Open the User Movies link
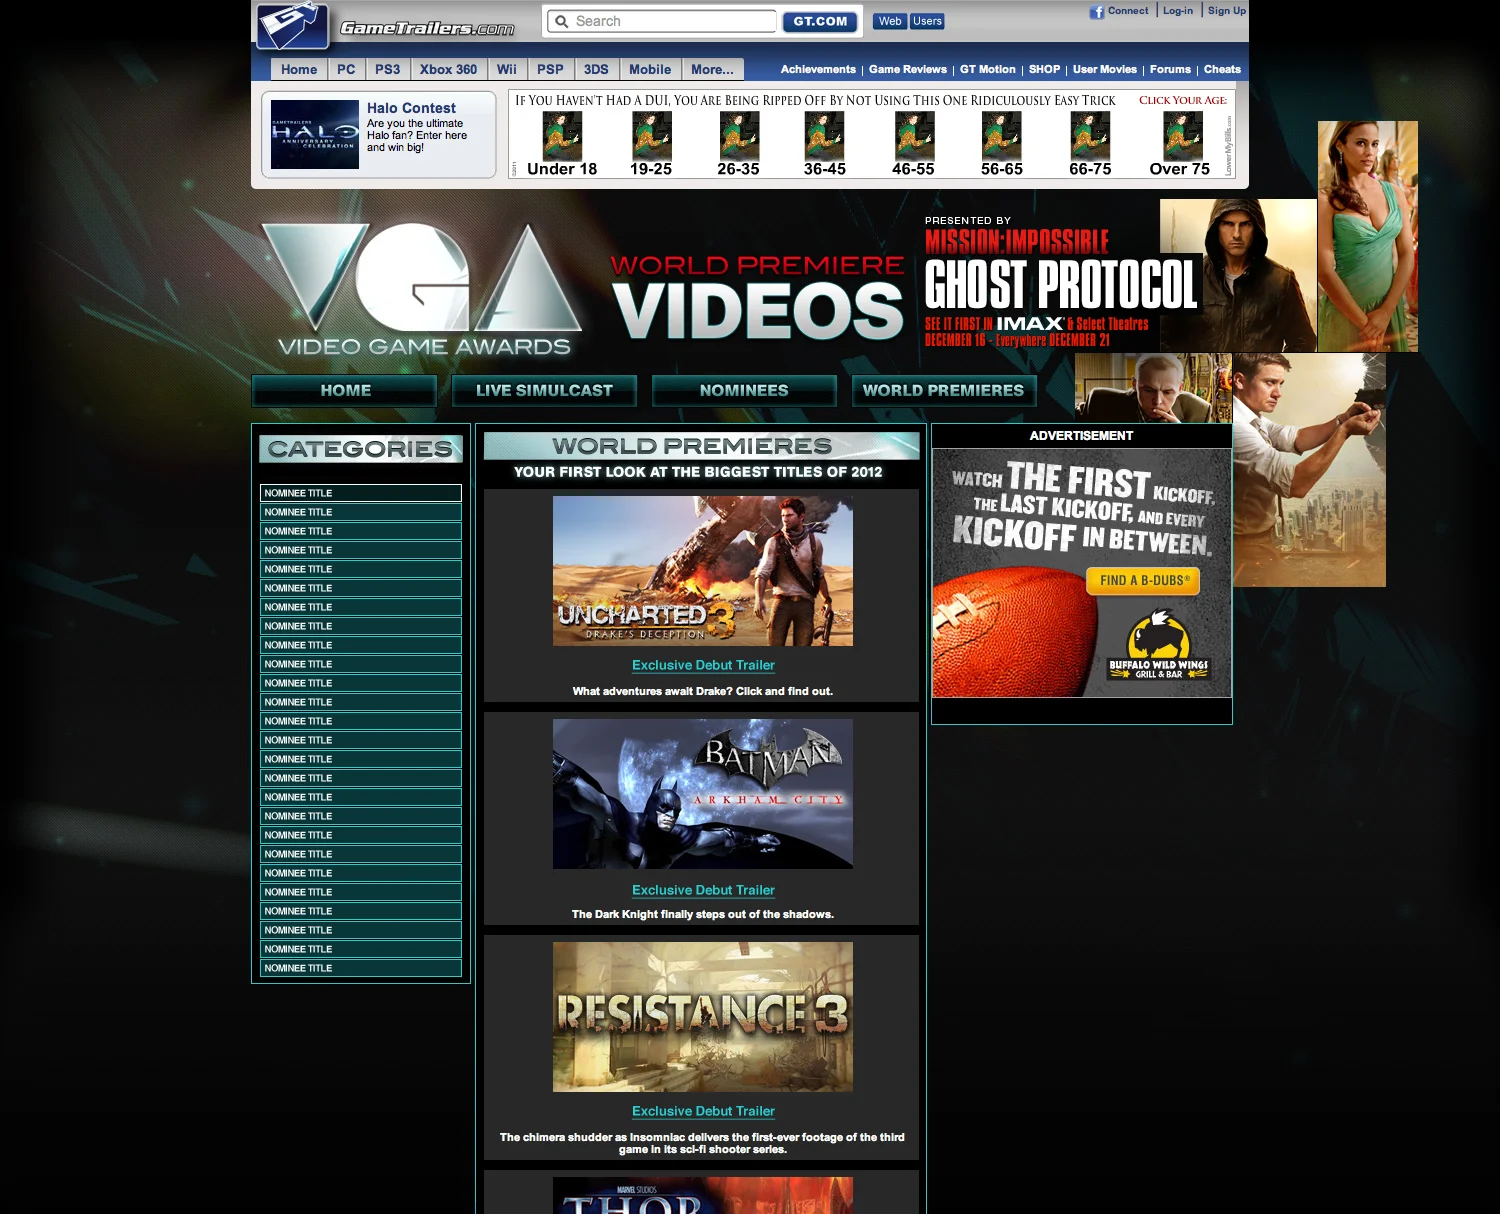 click(x=1105, y=69)
